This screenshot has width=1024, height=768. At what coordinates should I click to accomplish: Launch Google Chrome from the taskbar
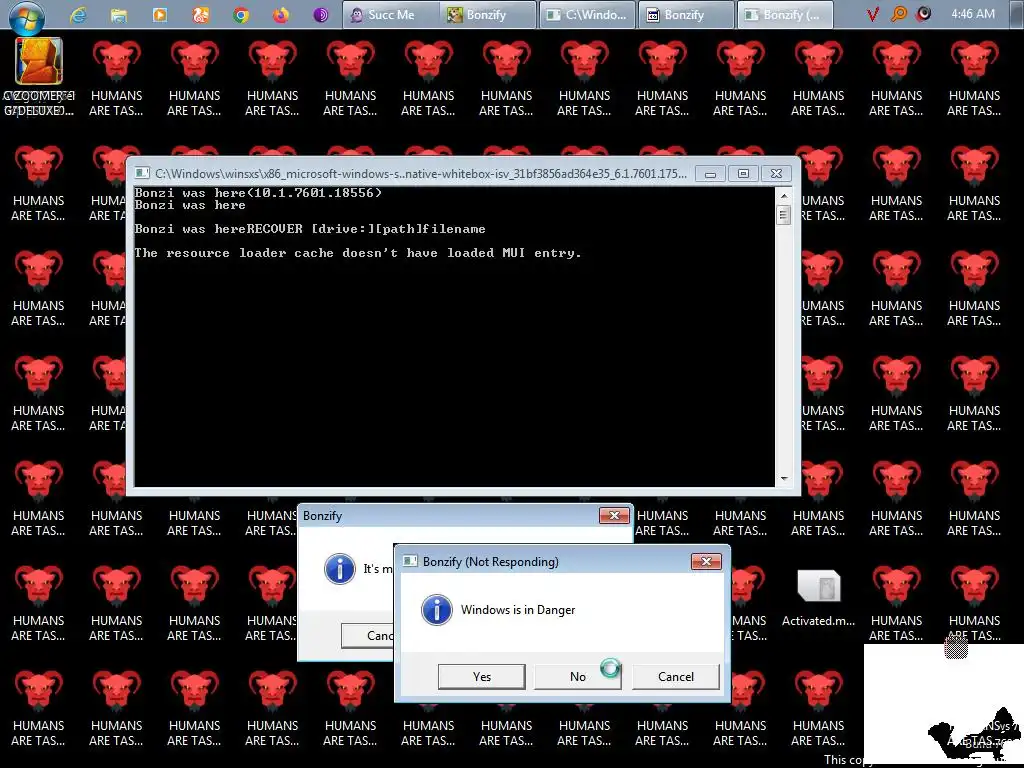(241, 14)
